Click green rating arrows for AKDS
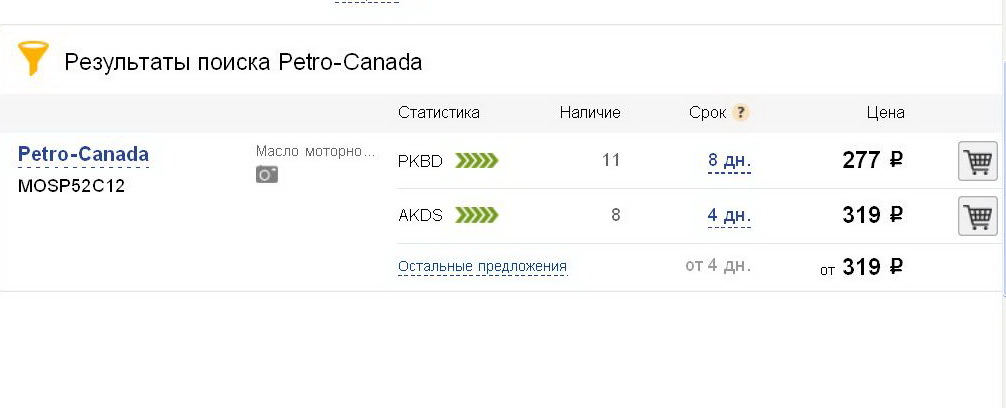Viewport: 1006px width, 408px height. click(x=477, y=215)
